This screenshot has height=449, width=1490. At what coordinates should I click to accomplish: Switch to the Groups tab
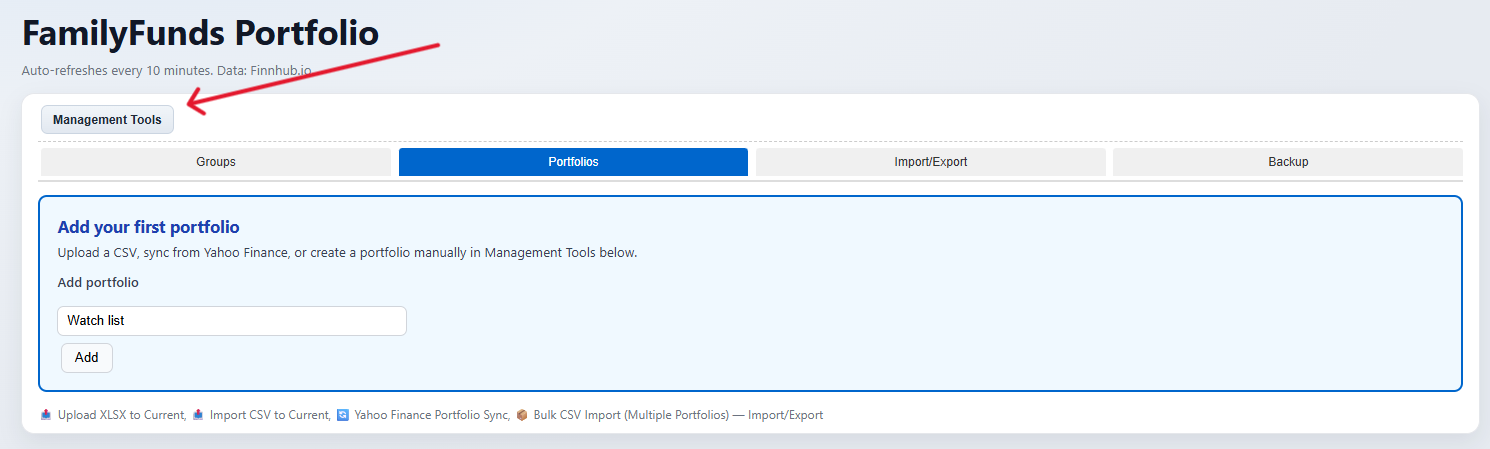pyautogui.click(x=216, y=162)
